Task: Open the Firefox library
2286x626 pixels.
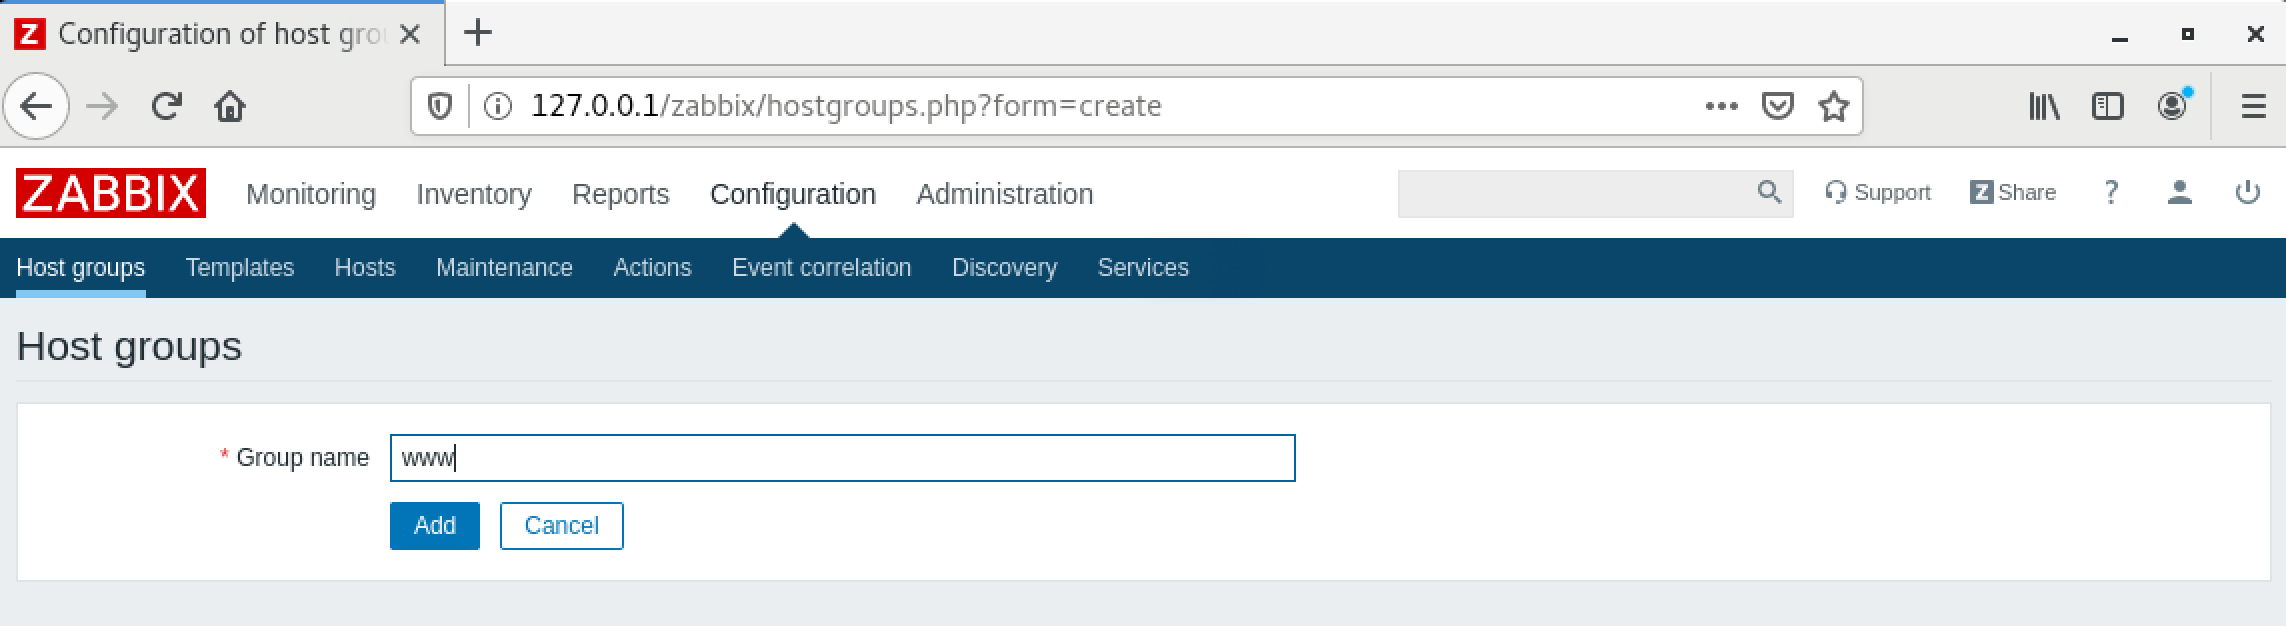Action: coord(2044,106)
